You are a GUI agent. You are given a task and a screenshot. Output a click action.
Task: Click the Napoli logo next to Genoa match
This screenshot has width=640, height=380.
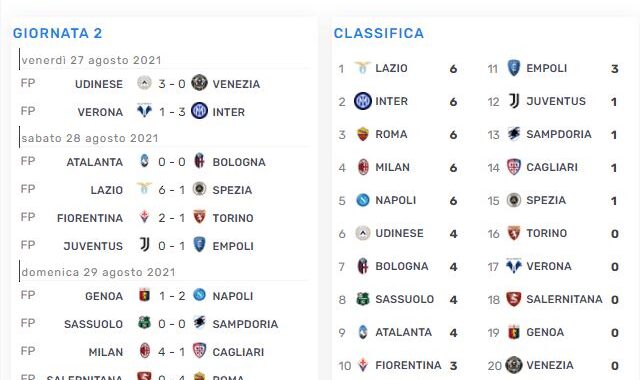click(x=199, y=295)
